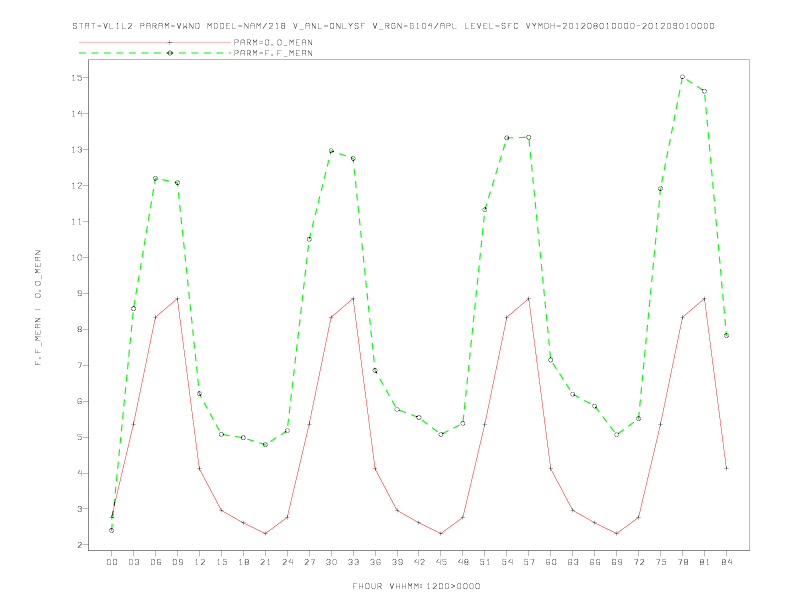Image resolution: width=792 pixels, height=612 pixels.
Task: Click x-axis tick label 51
Action: (485, 562)
